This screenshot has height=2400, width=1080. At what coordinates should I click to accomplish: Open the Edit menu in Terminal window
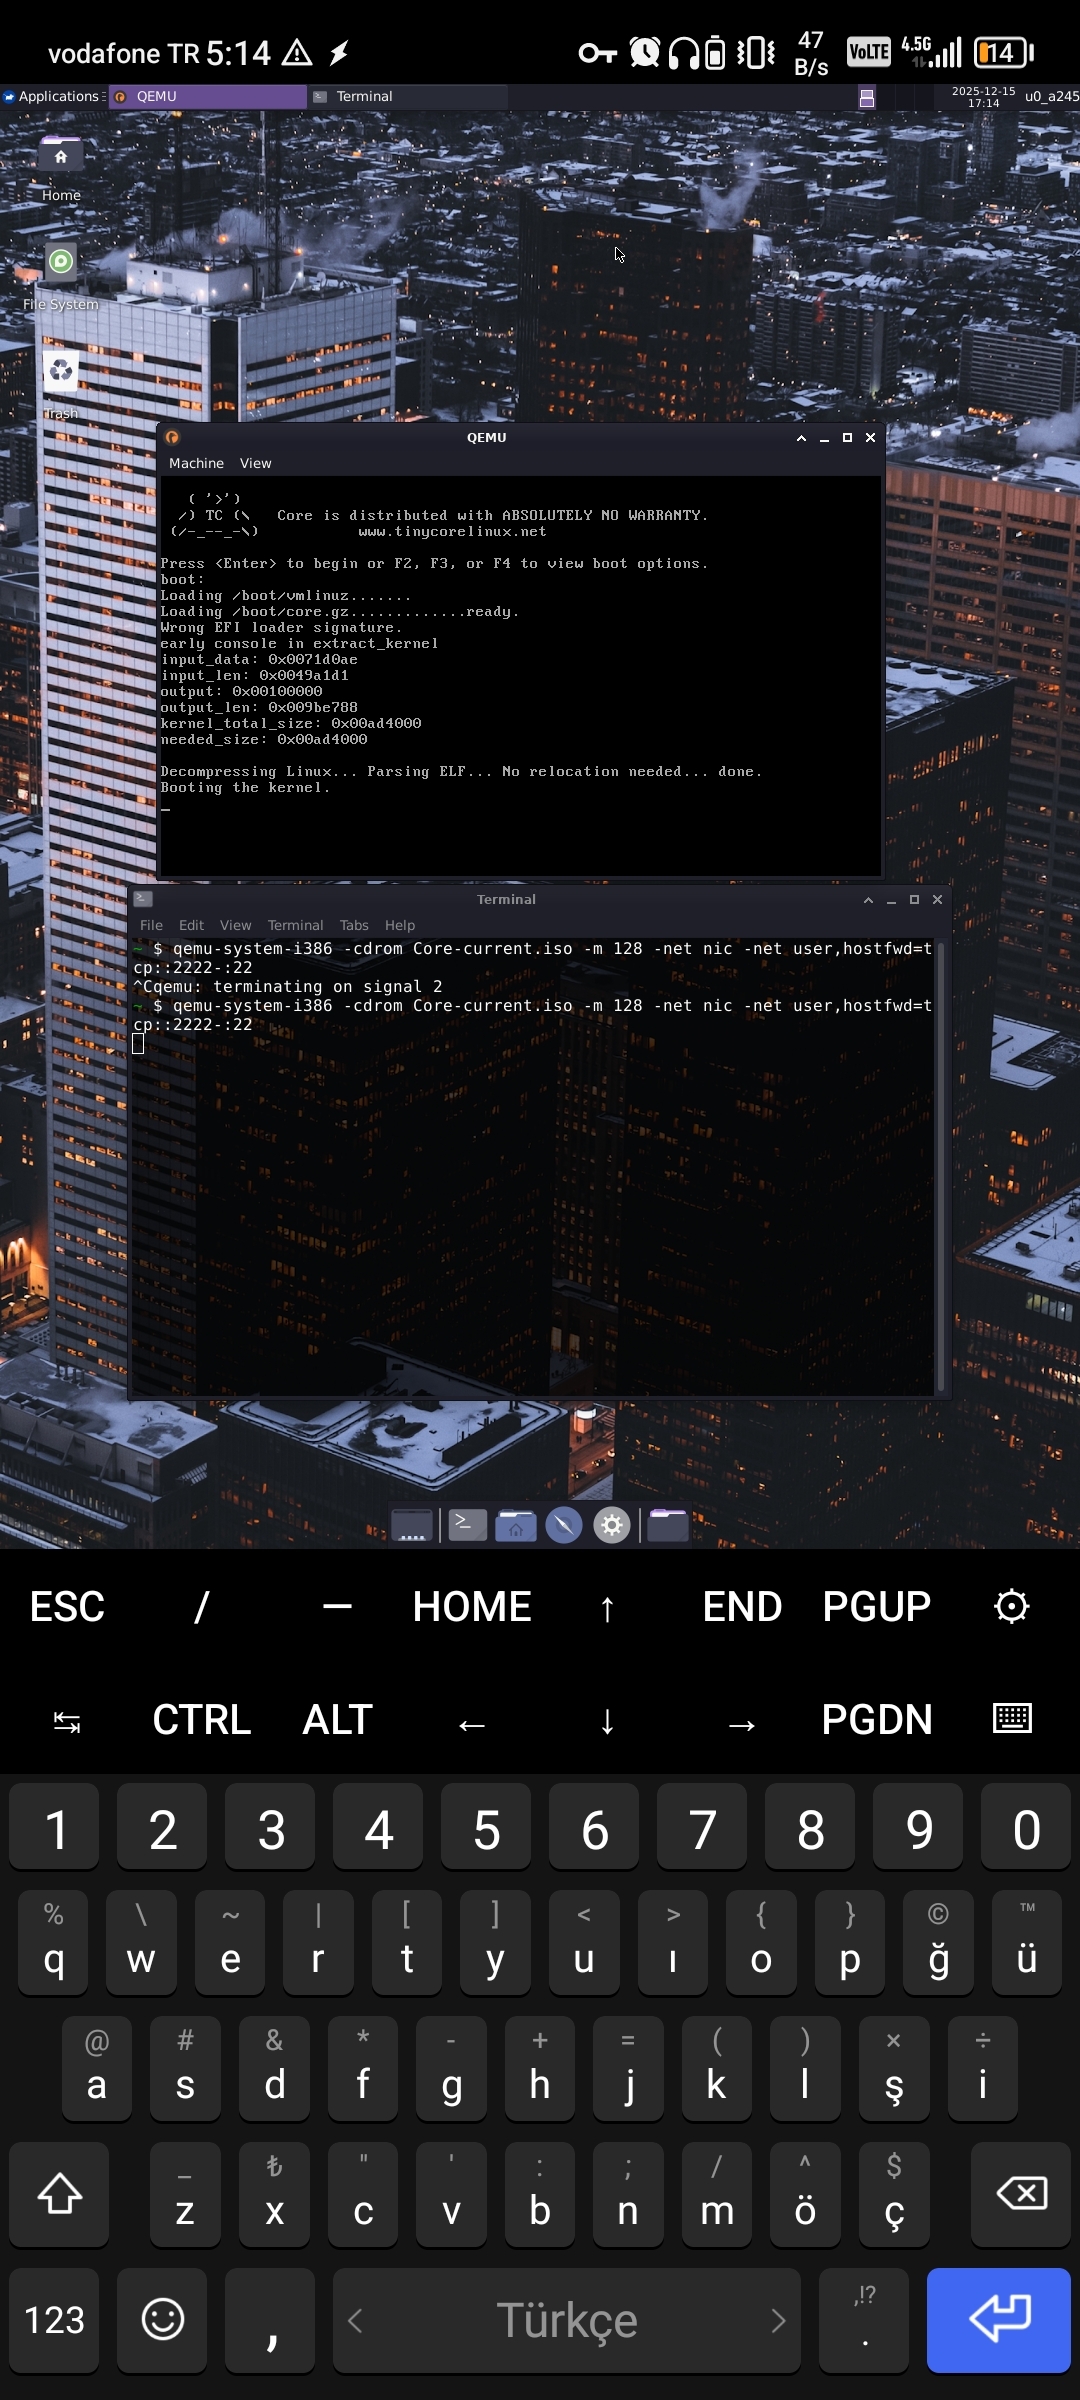[191, 925]
